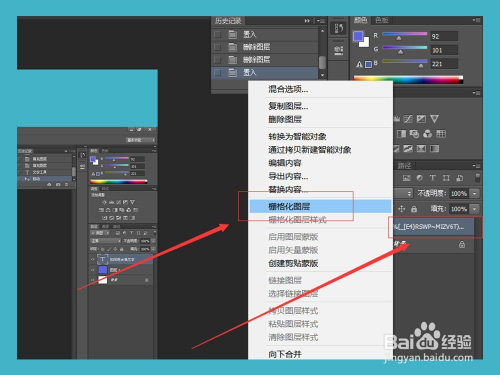Add a Vibrance adjustment in large Adjustments panel
This screenshot has width=500, height=375.
(x=434, y=119)
